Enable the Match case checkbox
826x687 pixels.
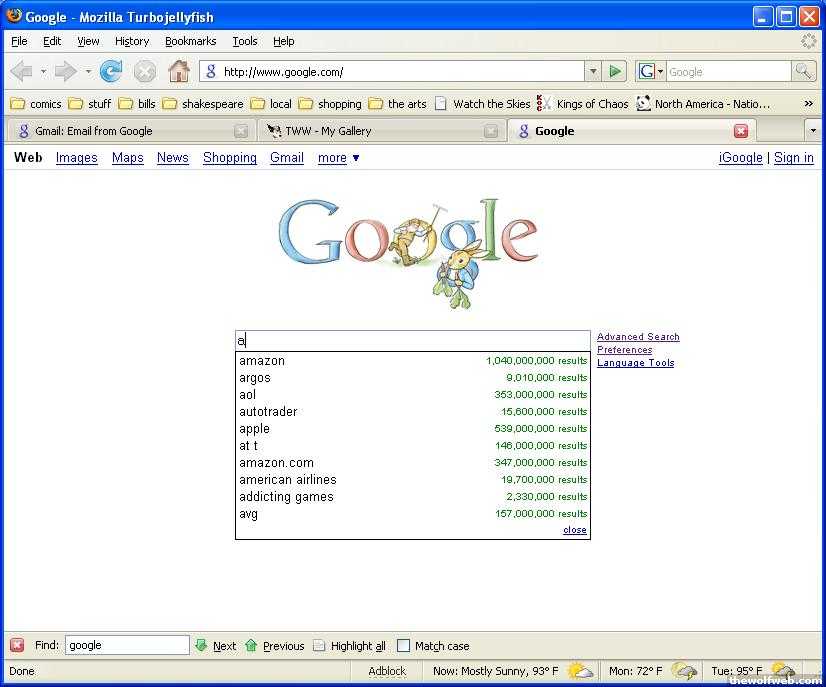coord(404,646)
